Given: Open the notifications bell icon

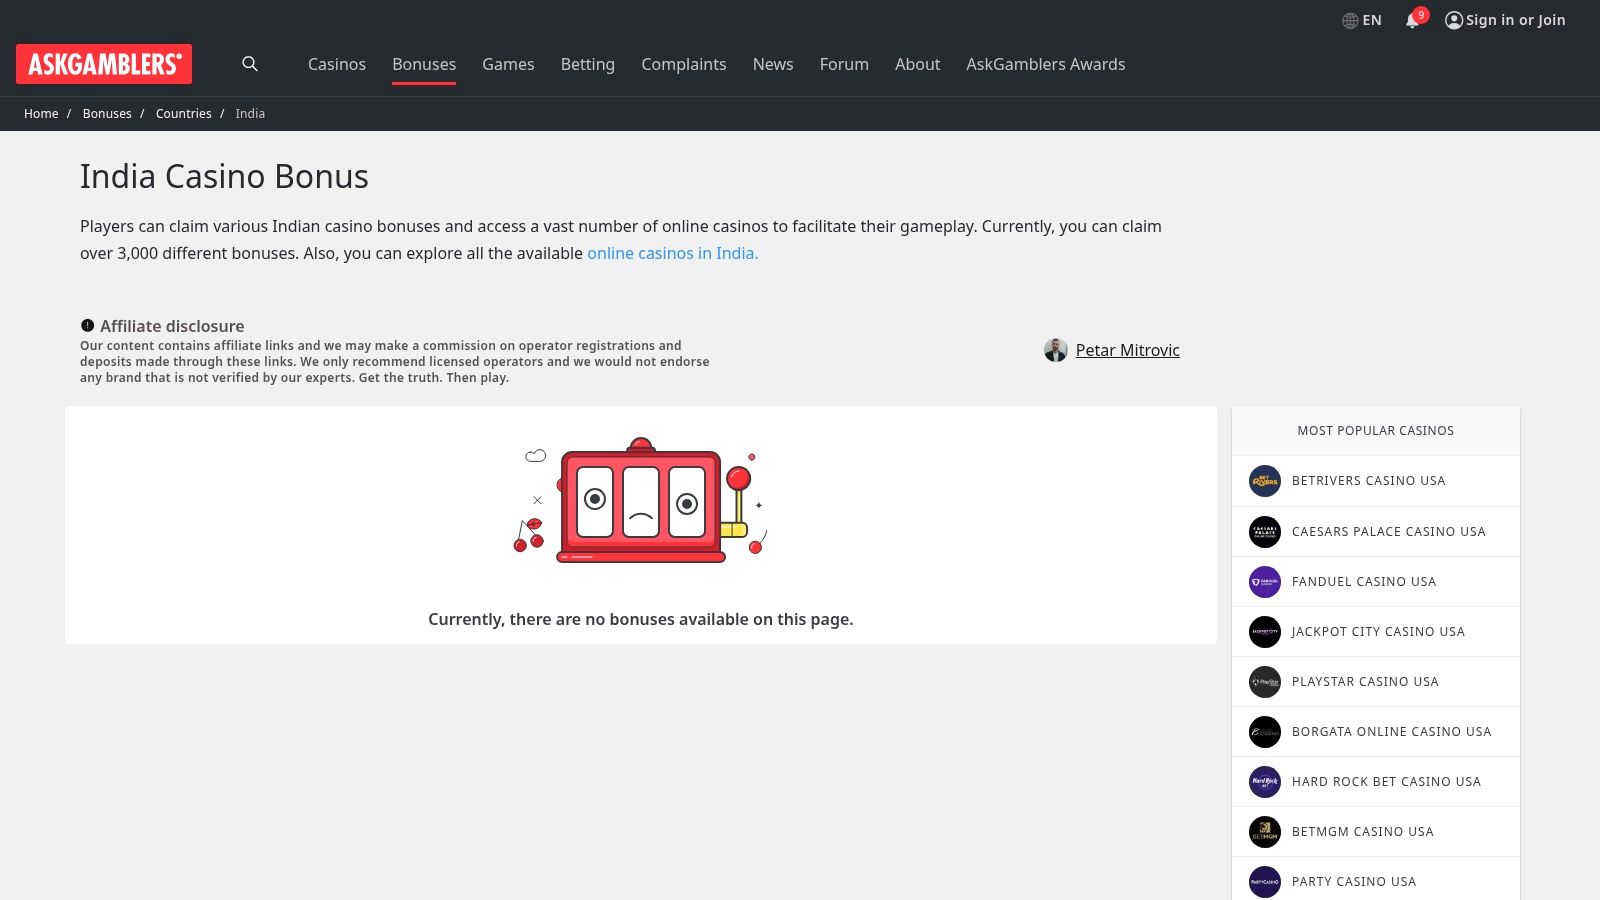Looking at the screenshot, I should (x=1412, y=20).
